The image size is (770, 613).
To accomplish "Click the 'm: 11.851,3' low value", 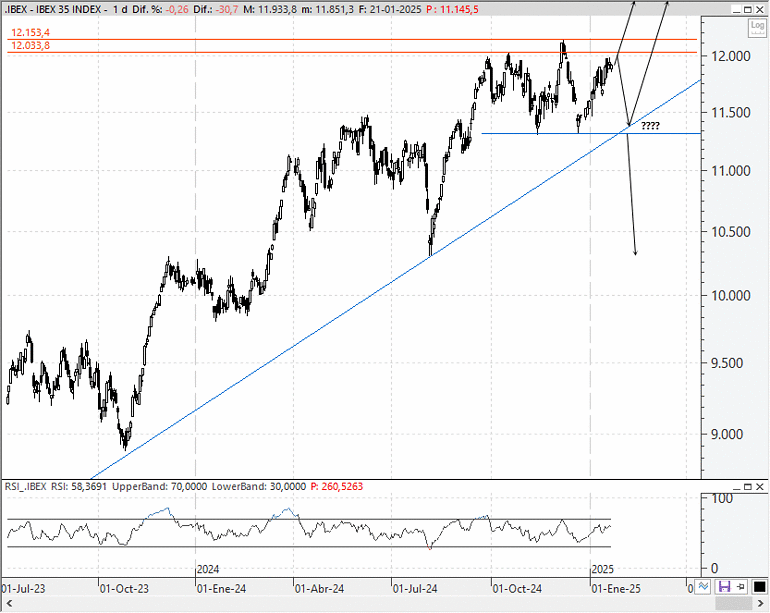I will point(327,9).
